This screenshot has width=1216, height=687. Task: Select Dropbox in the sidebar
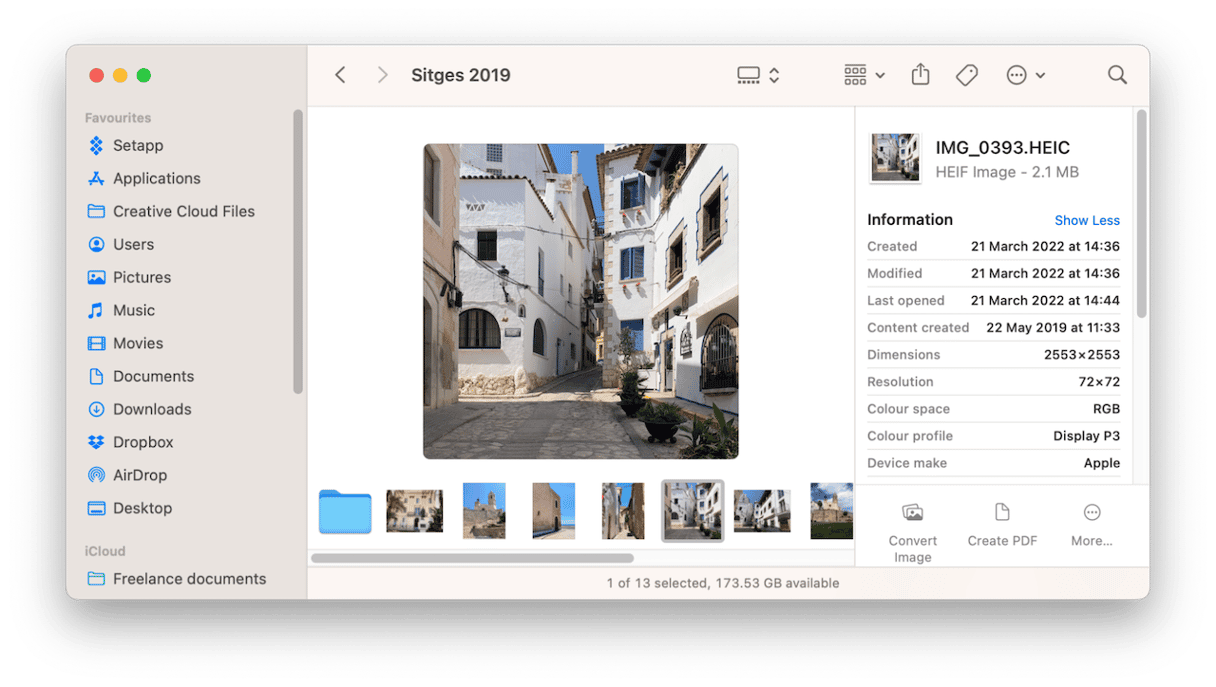coord(143,442)
